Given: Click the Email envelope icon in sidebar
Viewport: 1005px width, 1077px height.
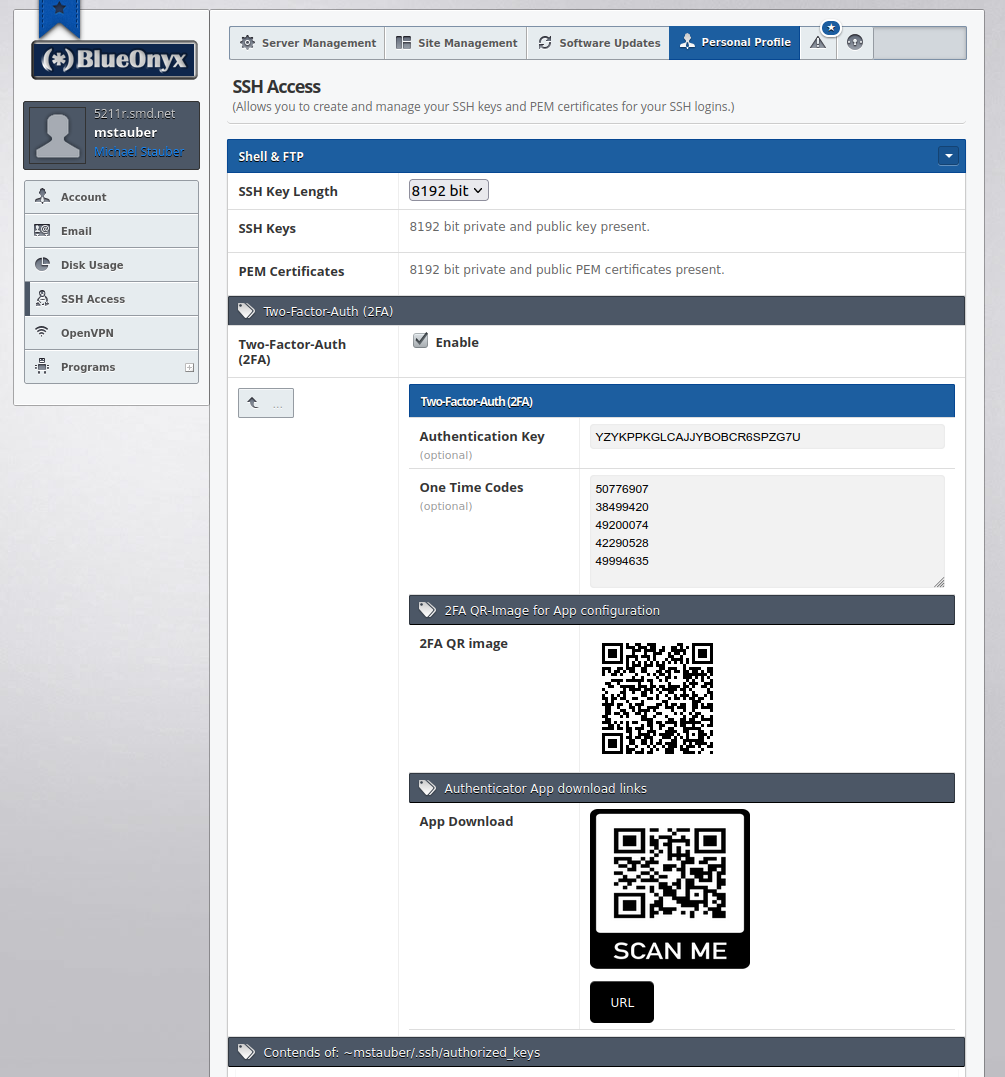Looking at the screenshot, I should 43,231.
